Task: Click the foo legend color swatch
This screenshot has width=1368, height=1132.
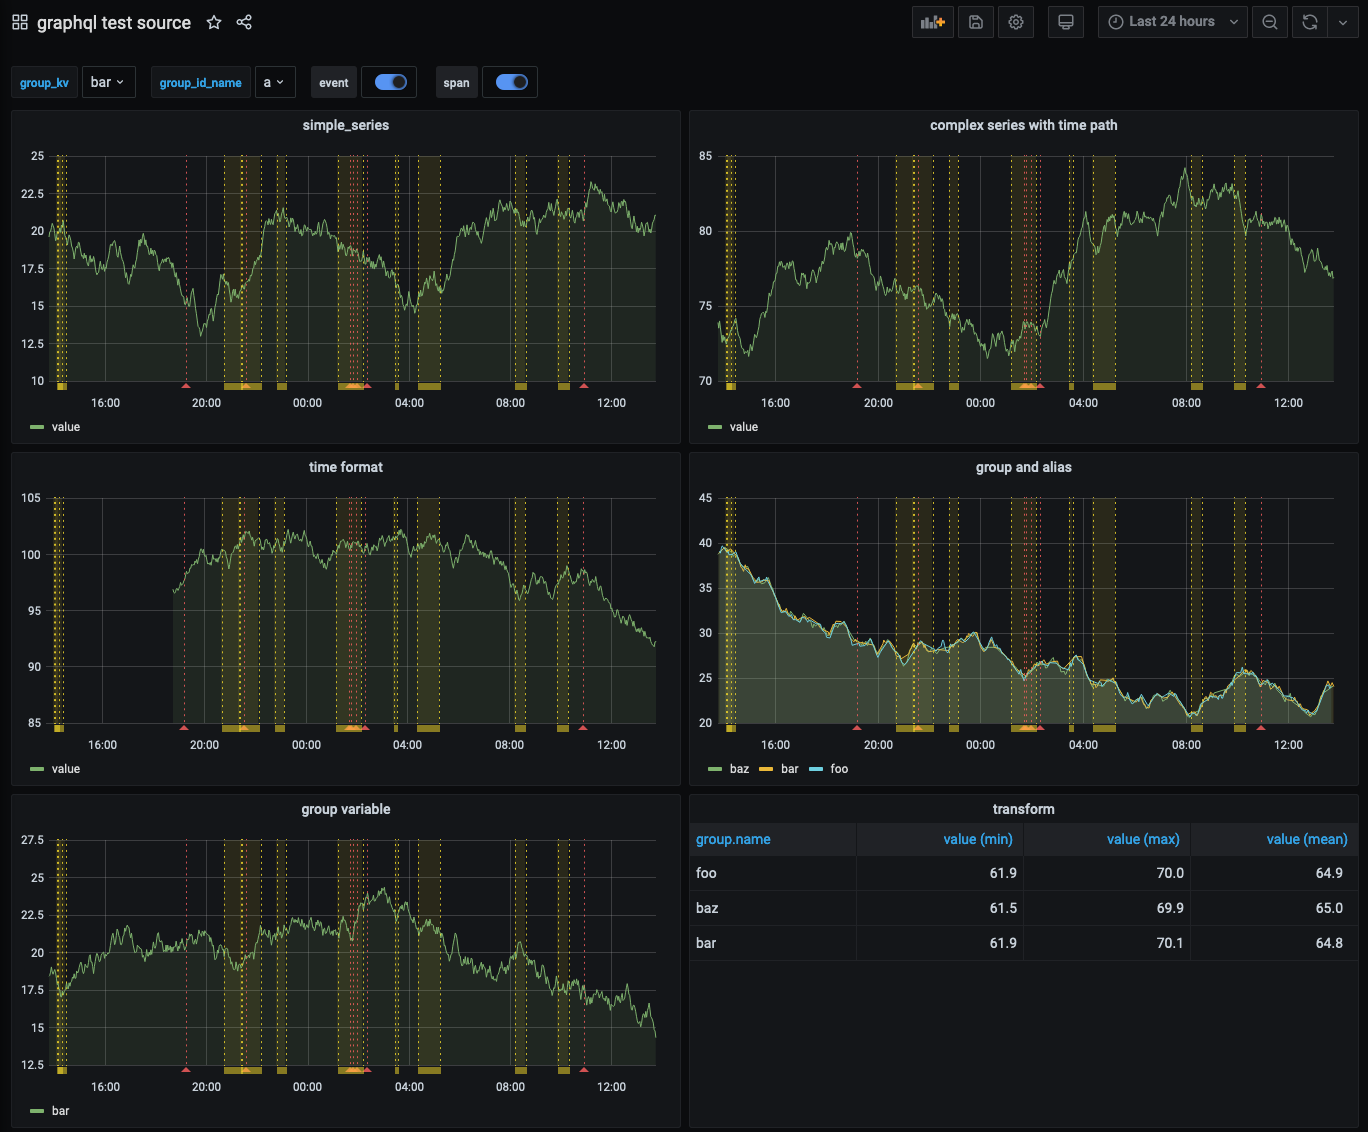Action: 816,769
